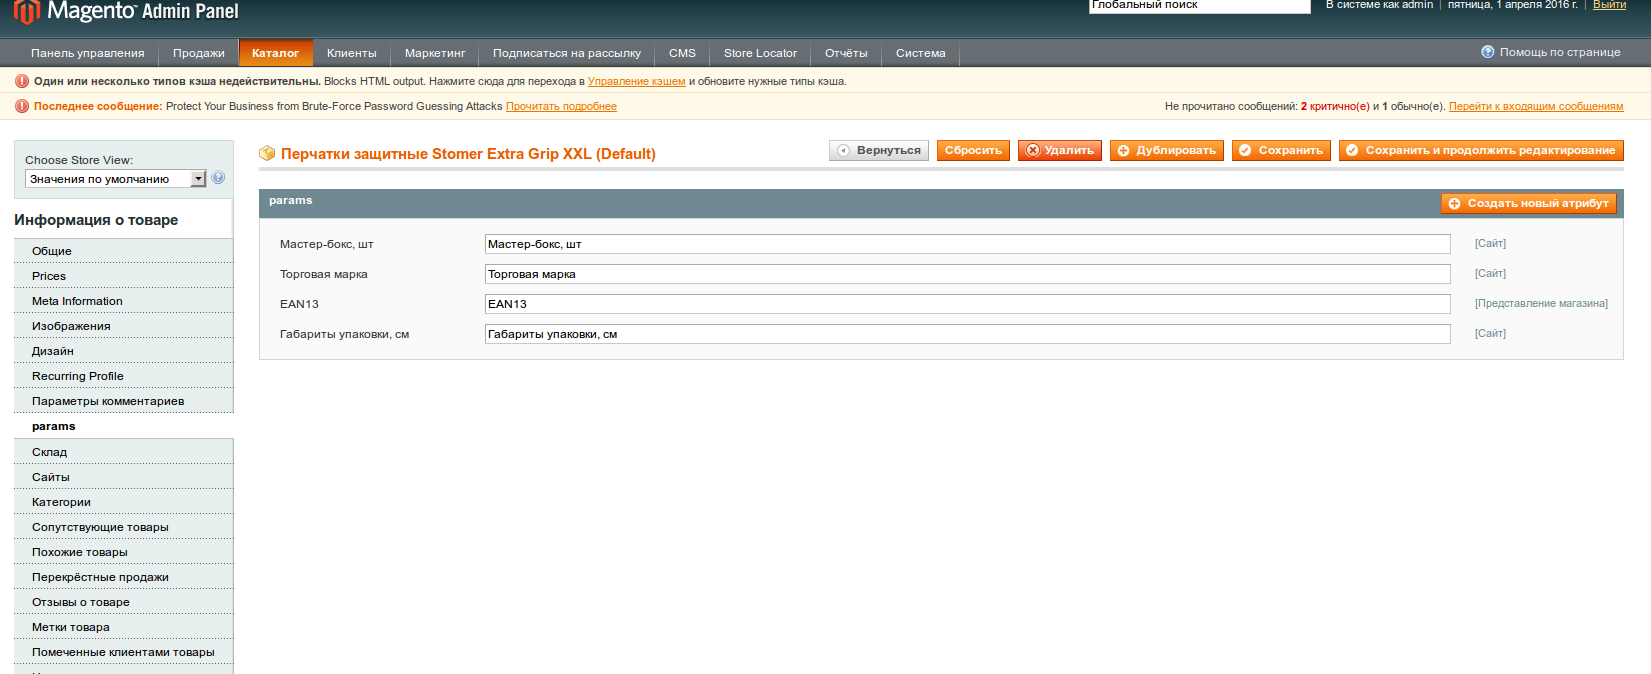Click the cache warning alert icon
The height and width of the screenshot is (674, 1651).
(x=22, y=81)
